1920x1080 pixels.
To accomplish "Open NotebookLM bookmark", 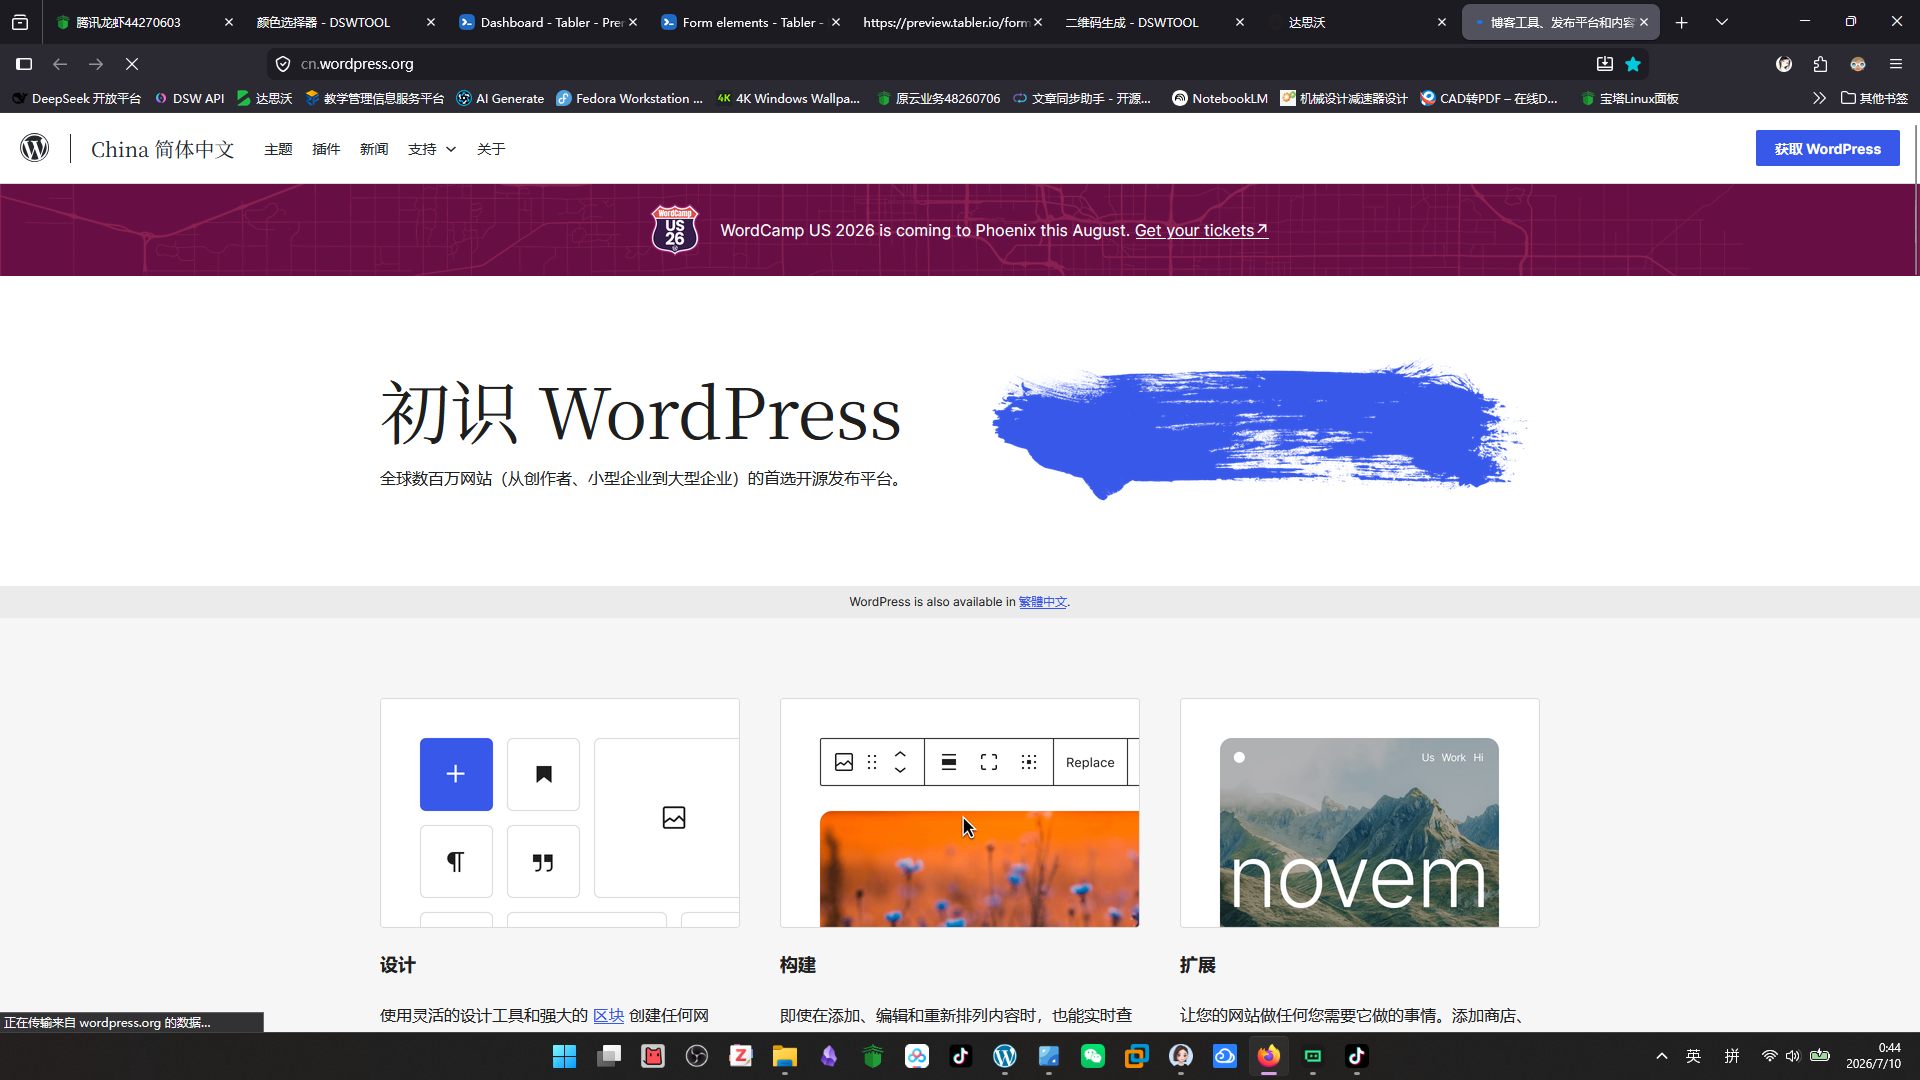I will (1220, 98).
